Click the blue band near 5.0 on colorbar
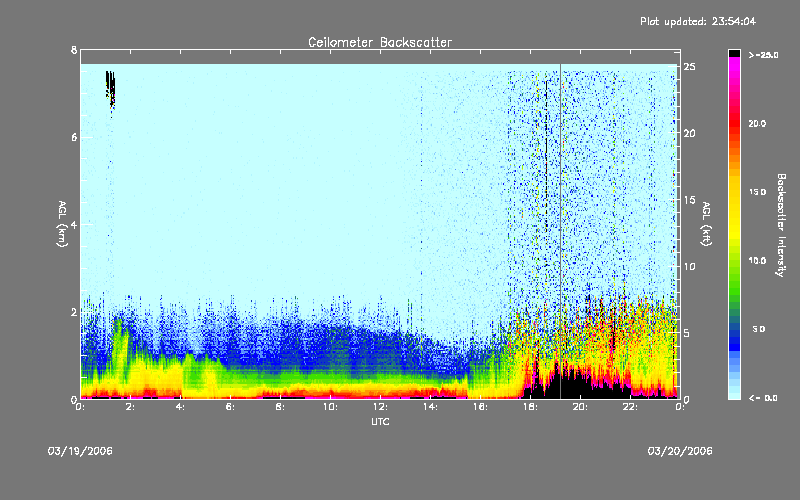This screenshot has width=800, height=500. 735,330
